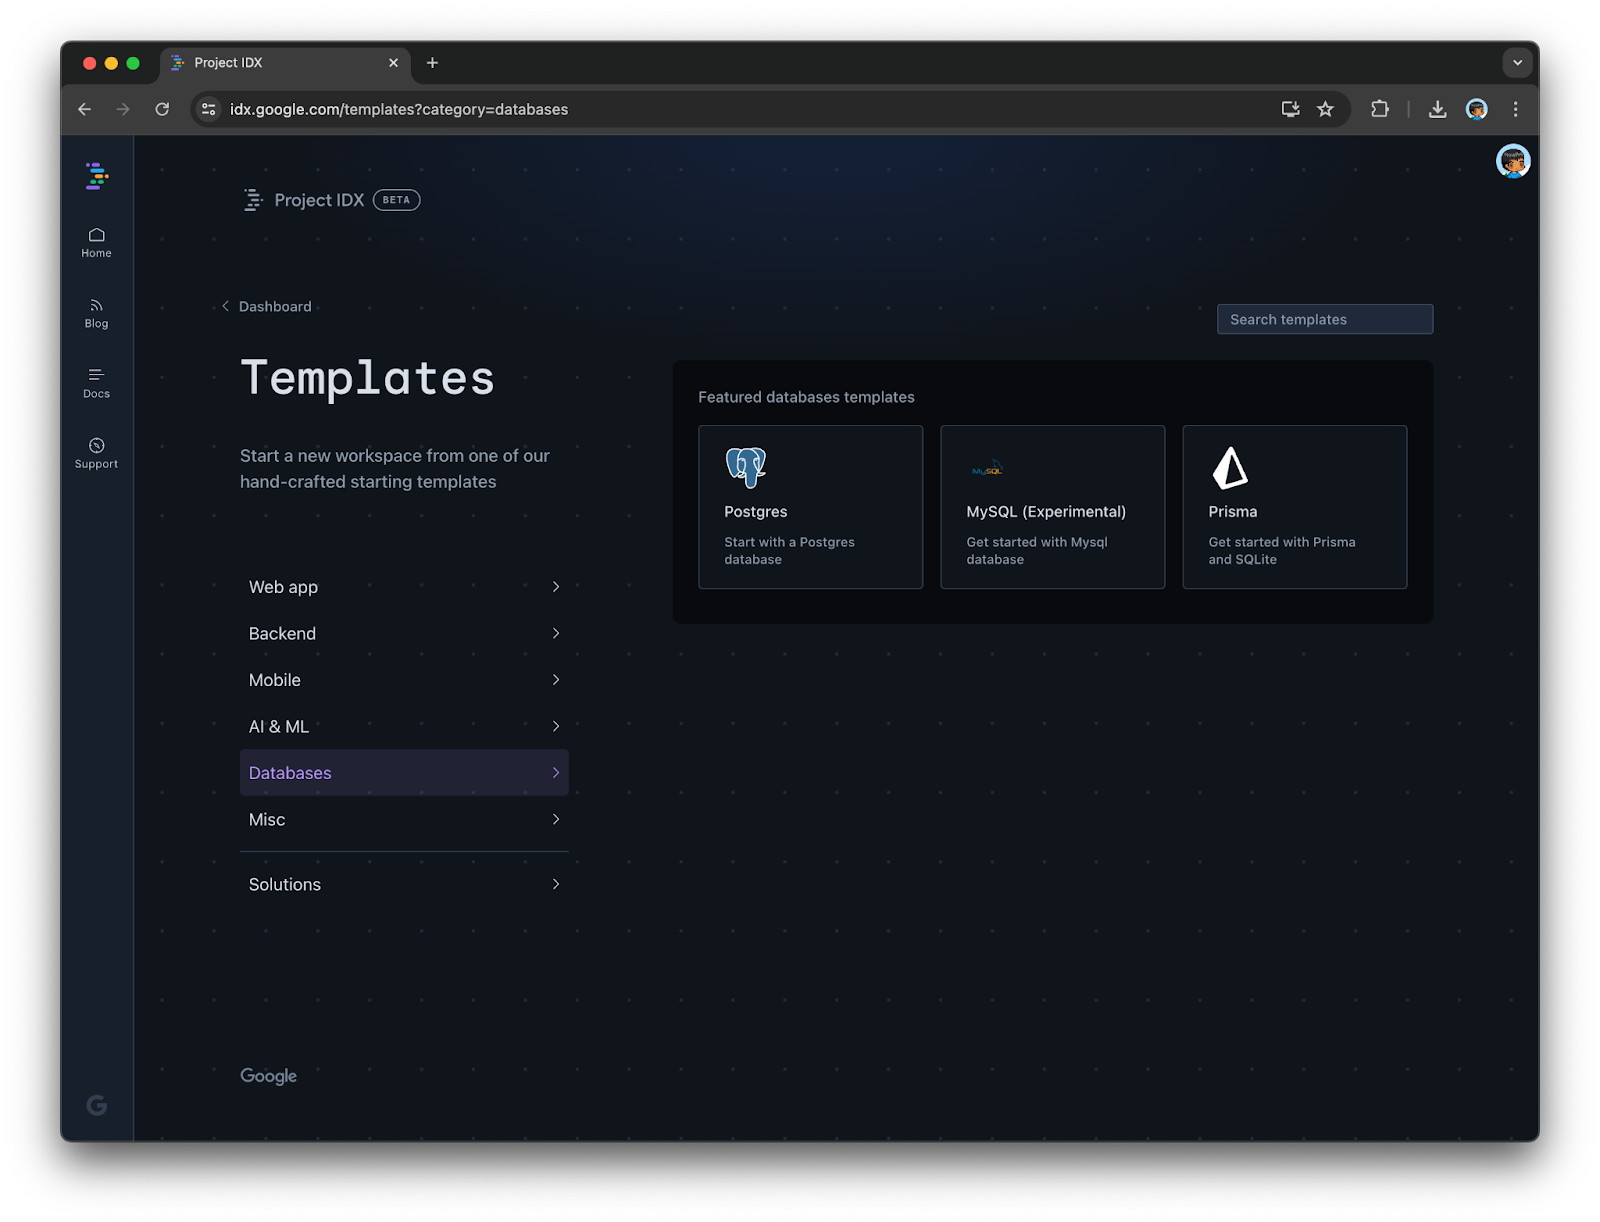The height and width of the screenshot is (1222, 1600).
Task: Open the Postgres template card
Action: click(x=811, y=507)
